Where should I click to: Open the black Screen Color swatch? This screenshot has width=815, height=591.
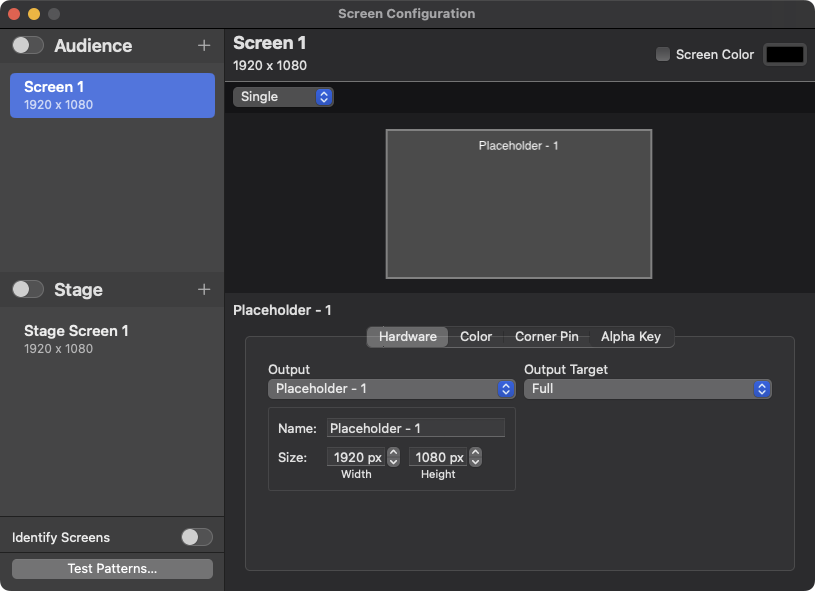(x=784, y=54)
